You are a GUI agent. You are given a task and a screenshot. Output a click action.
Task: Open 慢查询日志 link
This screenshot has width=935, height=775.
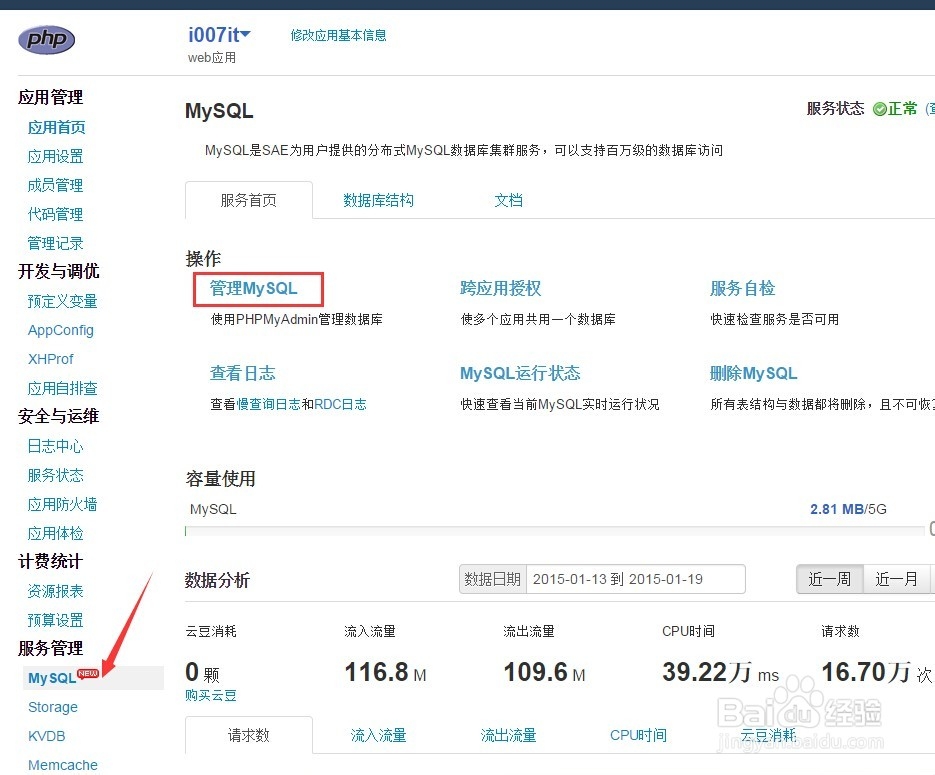point(269,404)
